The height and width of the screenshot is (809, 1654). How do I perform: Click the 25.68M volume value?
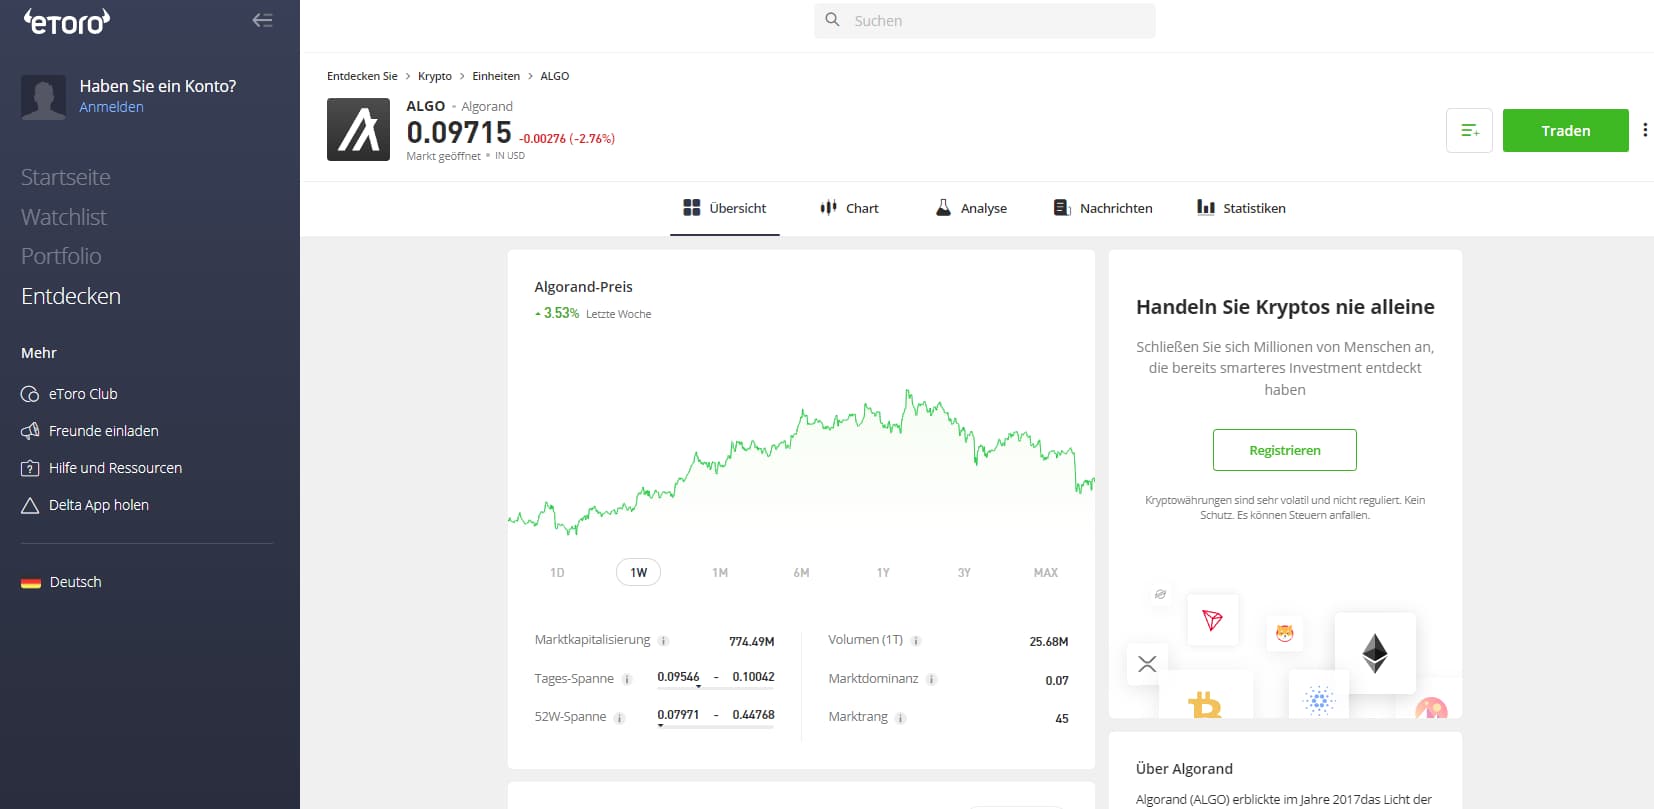[x=1049, y=641]
